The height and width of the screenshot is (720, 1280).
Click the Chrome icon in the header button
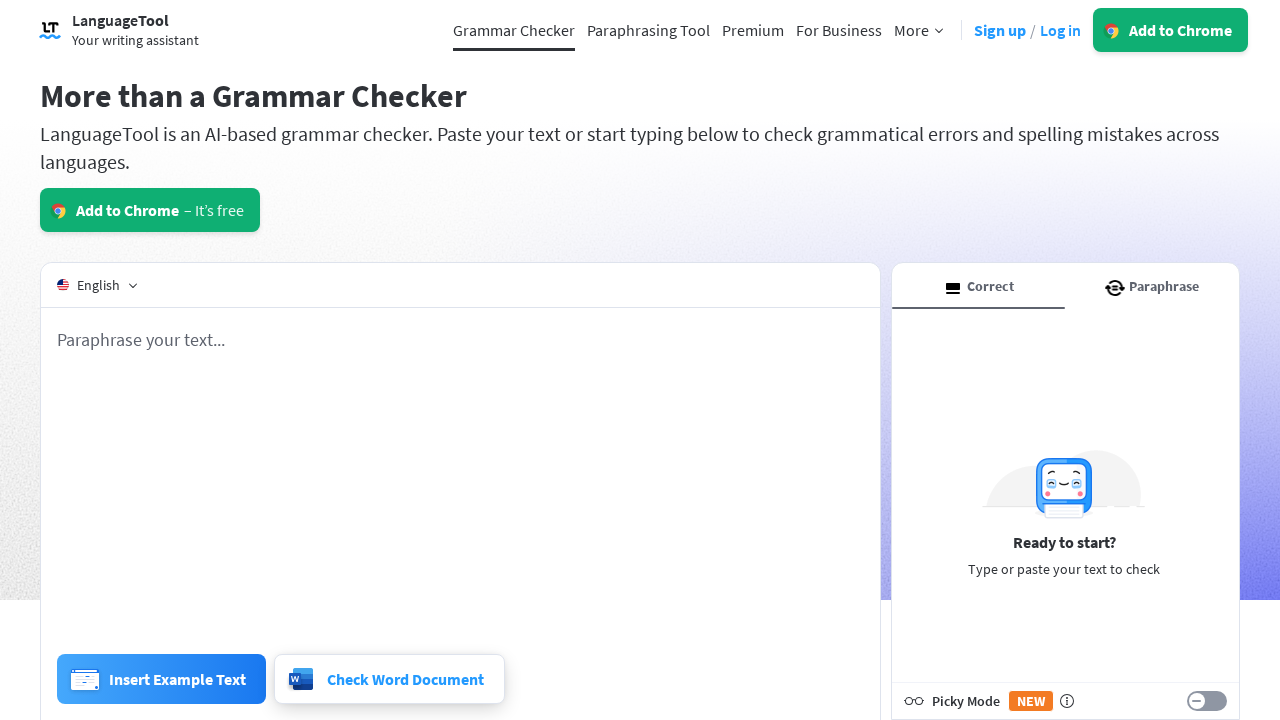(x=1110, y=30)
